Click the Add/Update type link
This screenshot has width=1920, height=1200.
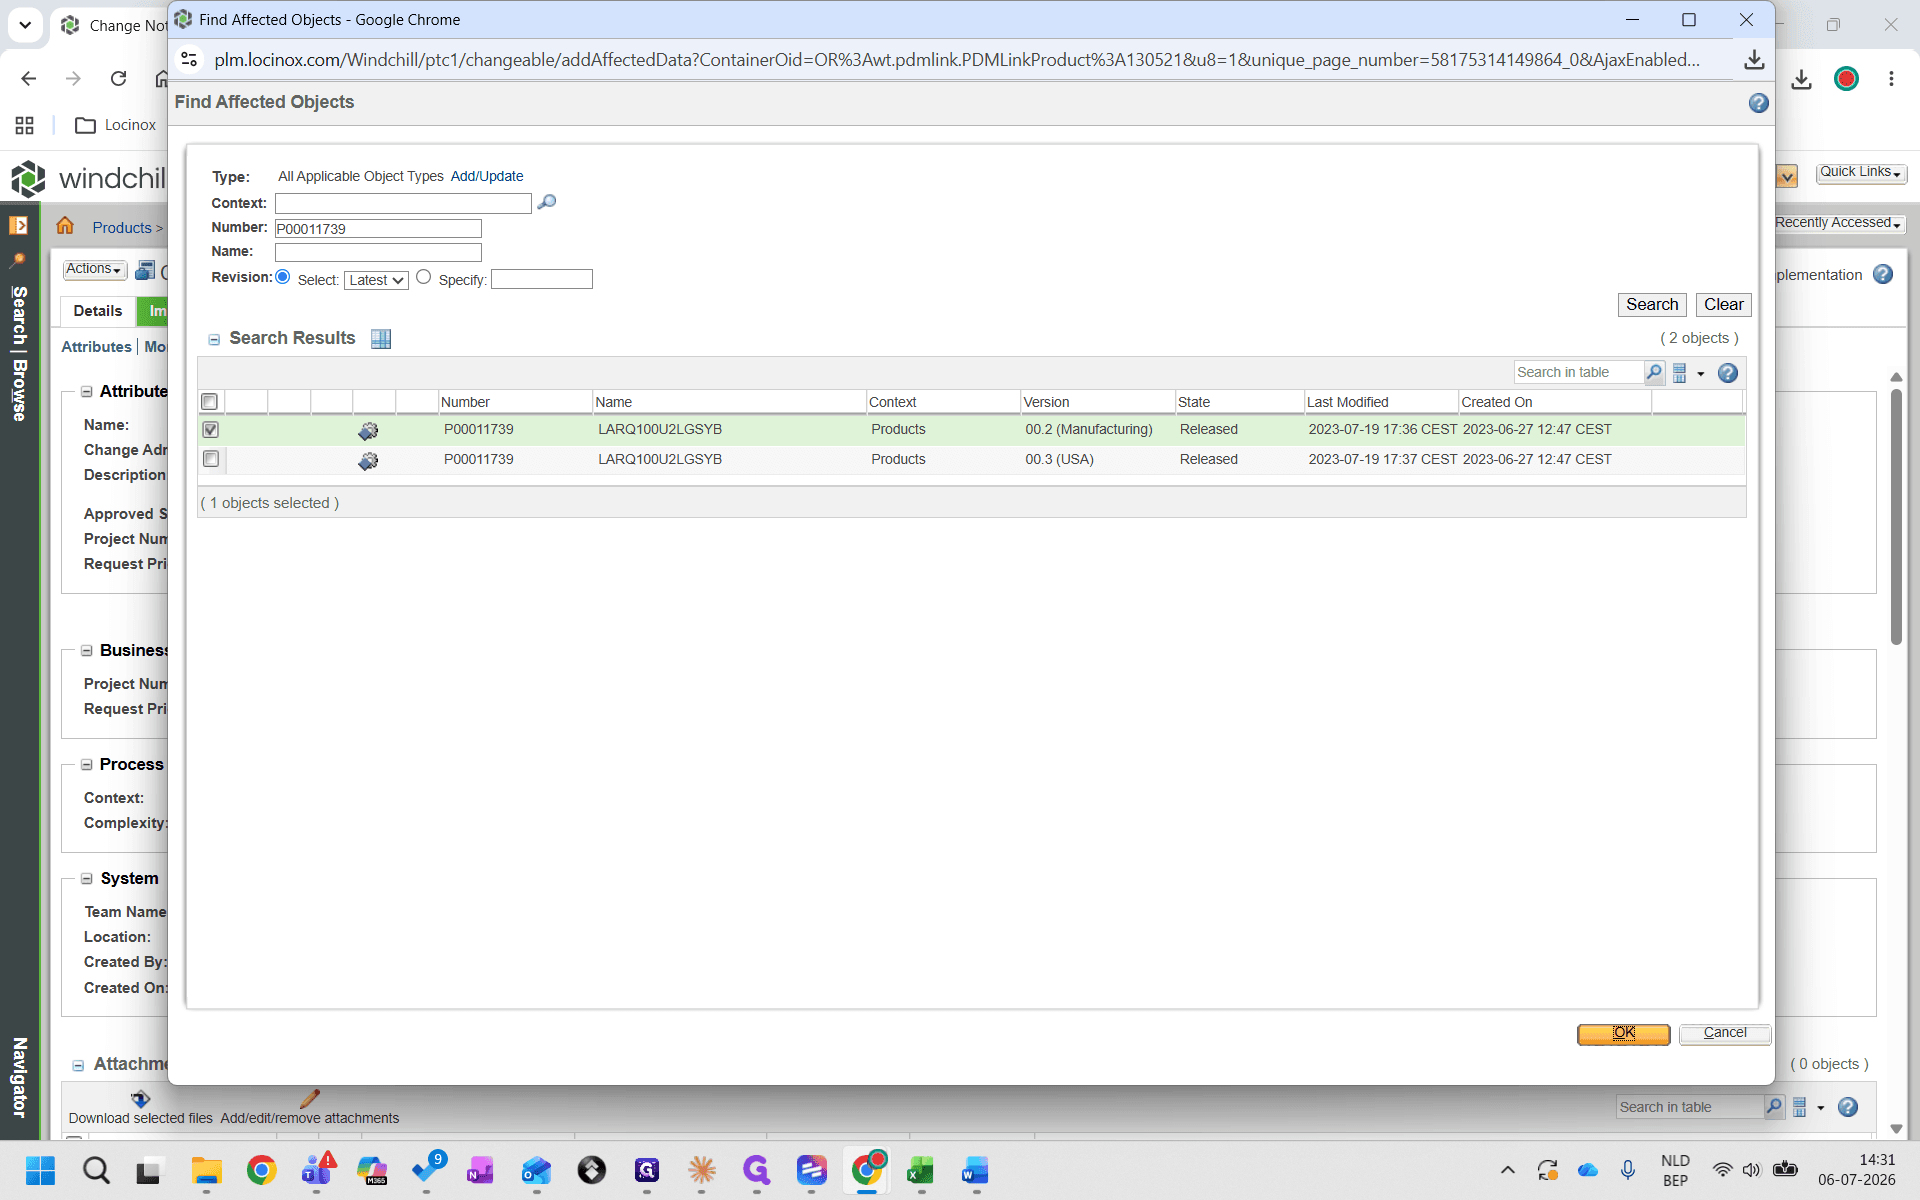tap(487, 176)
